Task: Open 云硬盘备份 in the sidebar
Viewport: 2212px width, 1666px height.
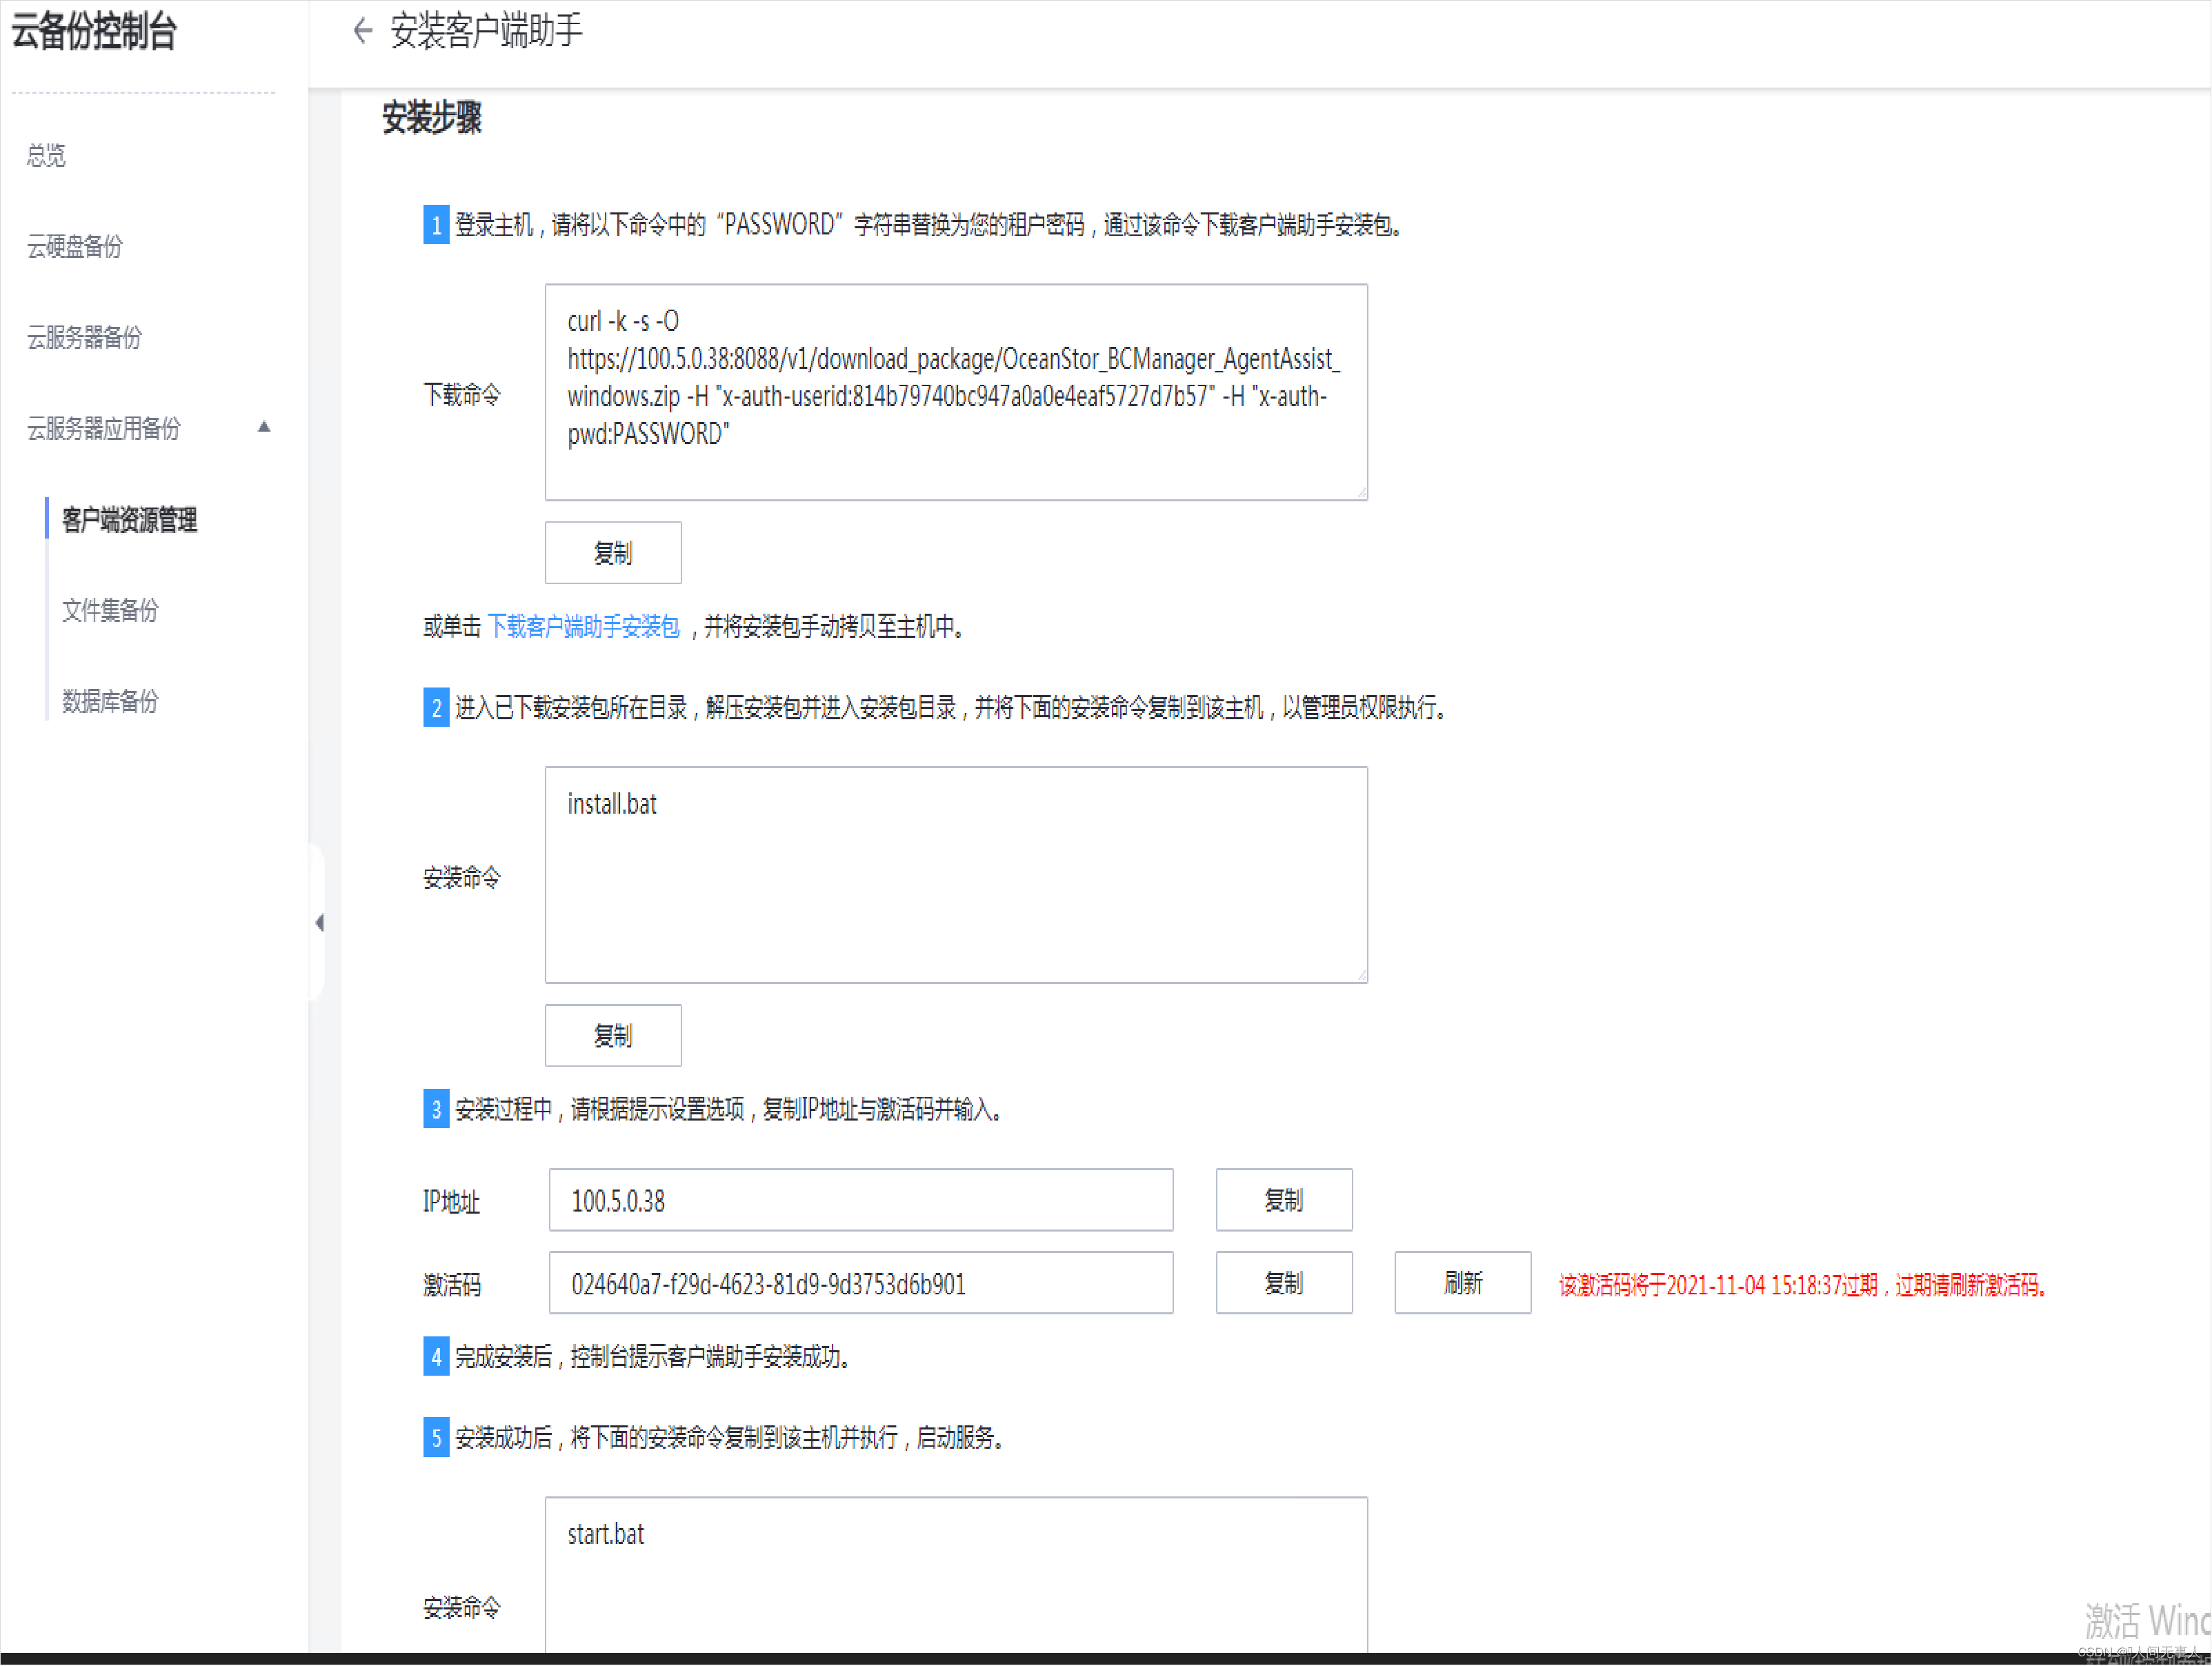Action: tap(75, 246)
